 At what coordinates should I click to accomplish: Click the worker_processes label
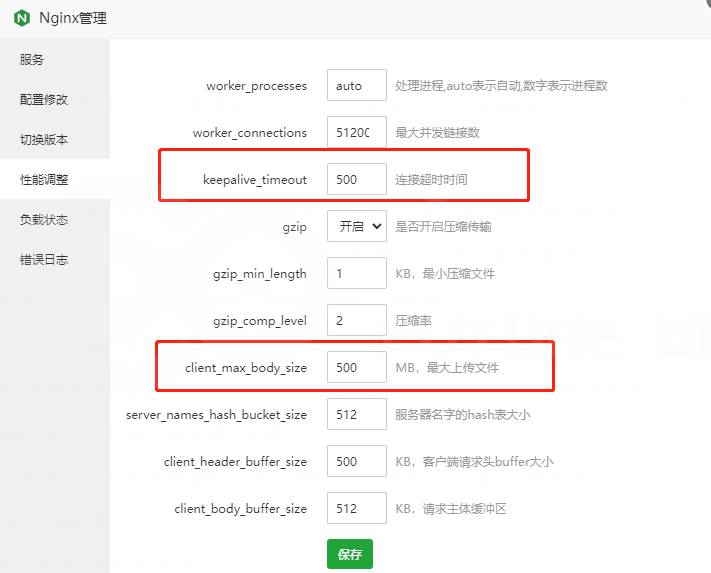point(257,86)
